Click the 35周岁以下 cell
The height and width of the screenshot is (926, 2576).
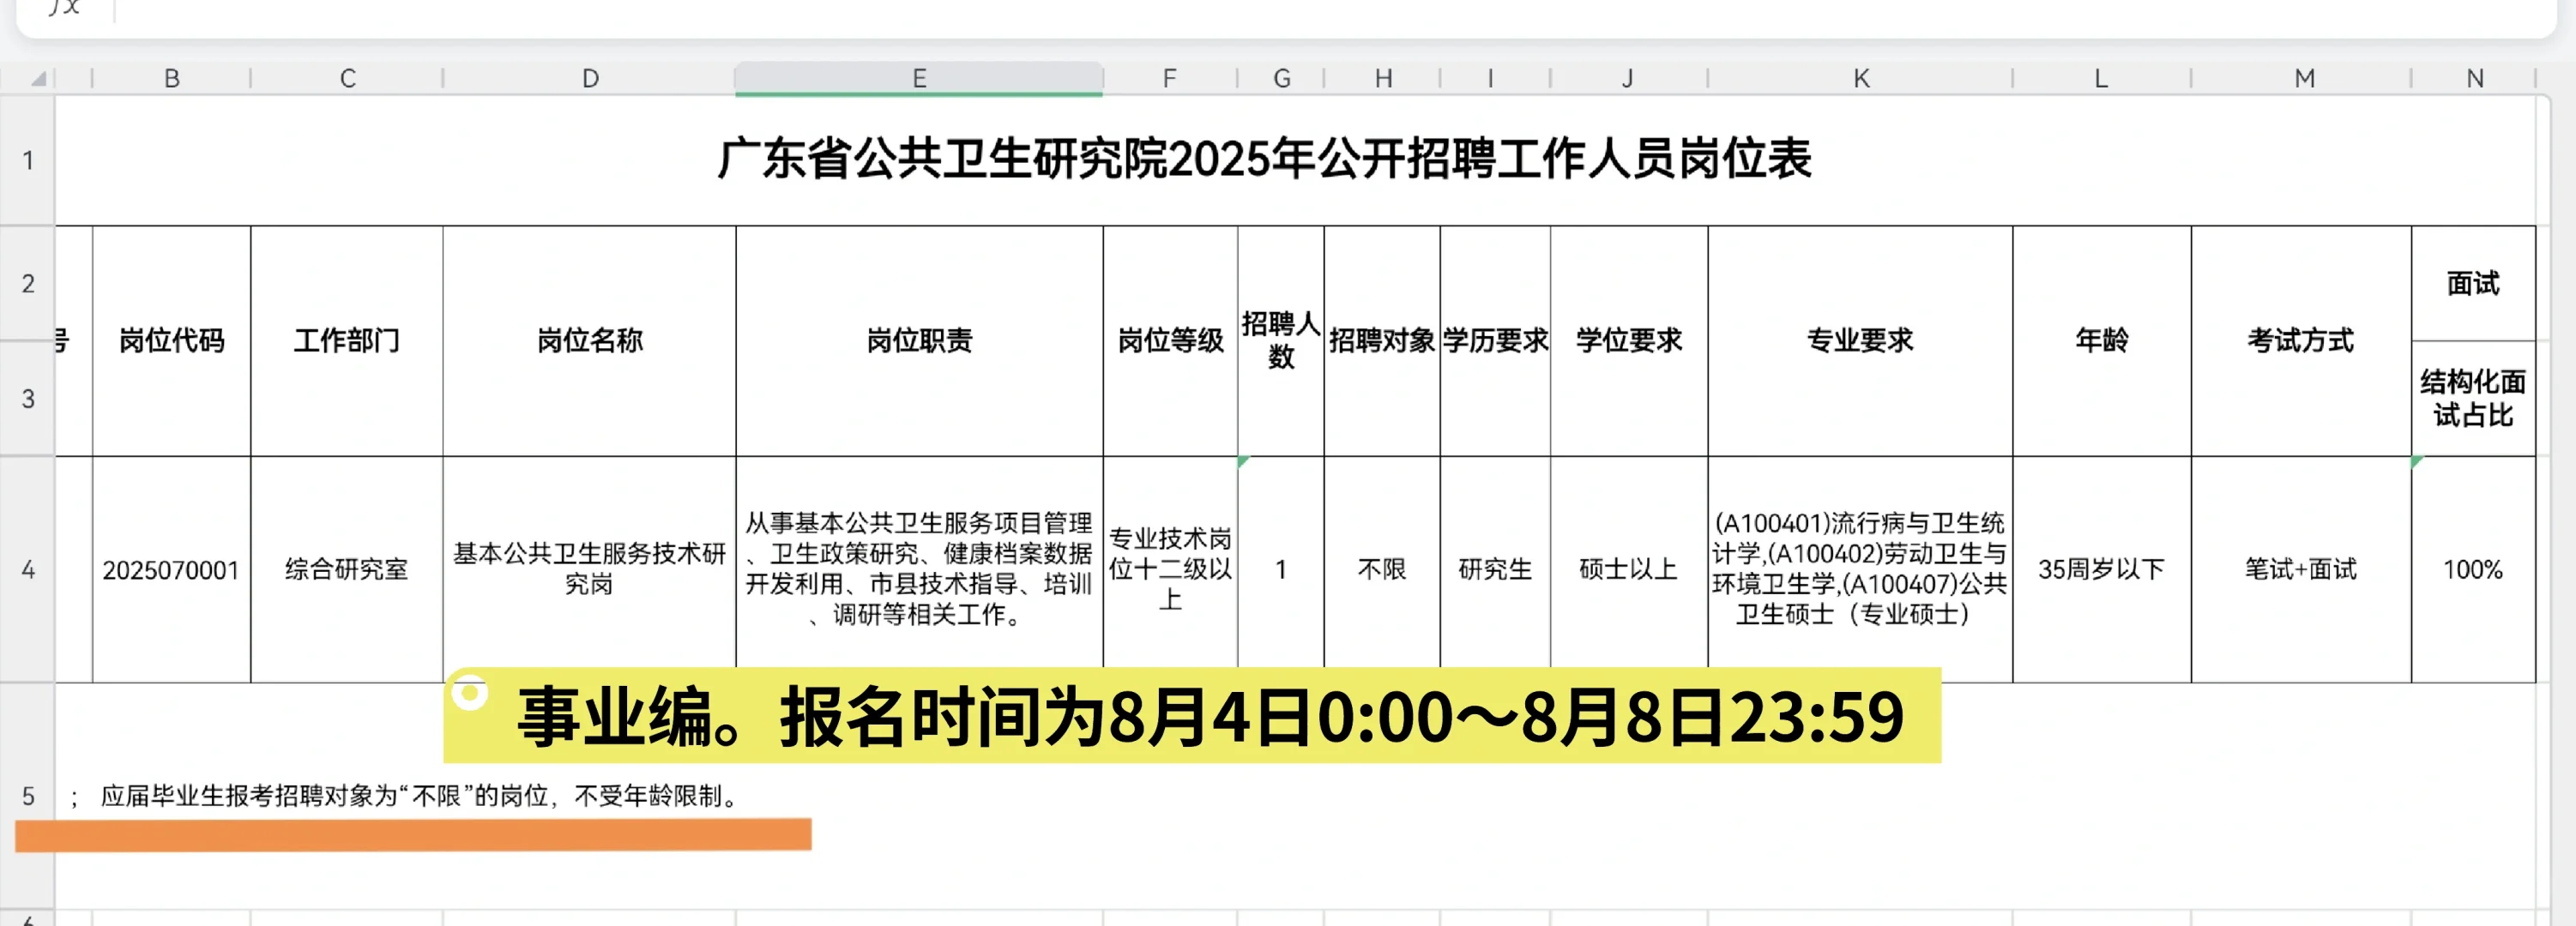pyautogui.click(x=2102, y=569)
